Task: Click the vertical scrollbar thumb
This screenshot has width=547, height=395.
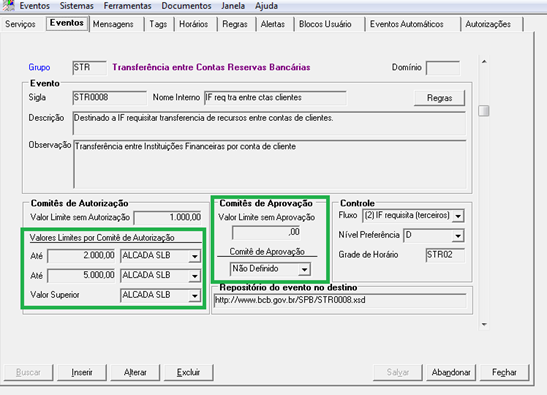Action: [484, 111]
